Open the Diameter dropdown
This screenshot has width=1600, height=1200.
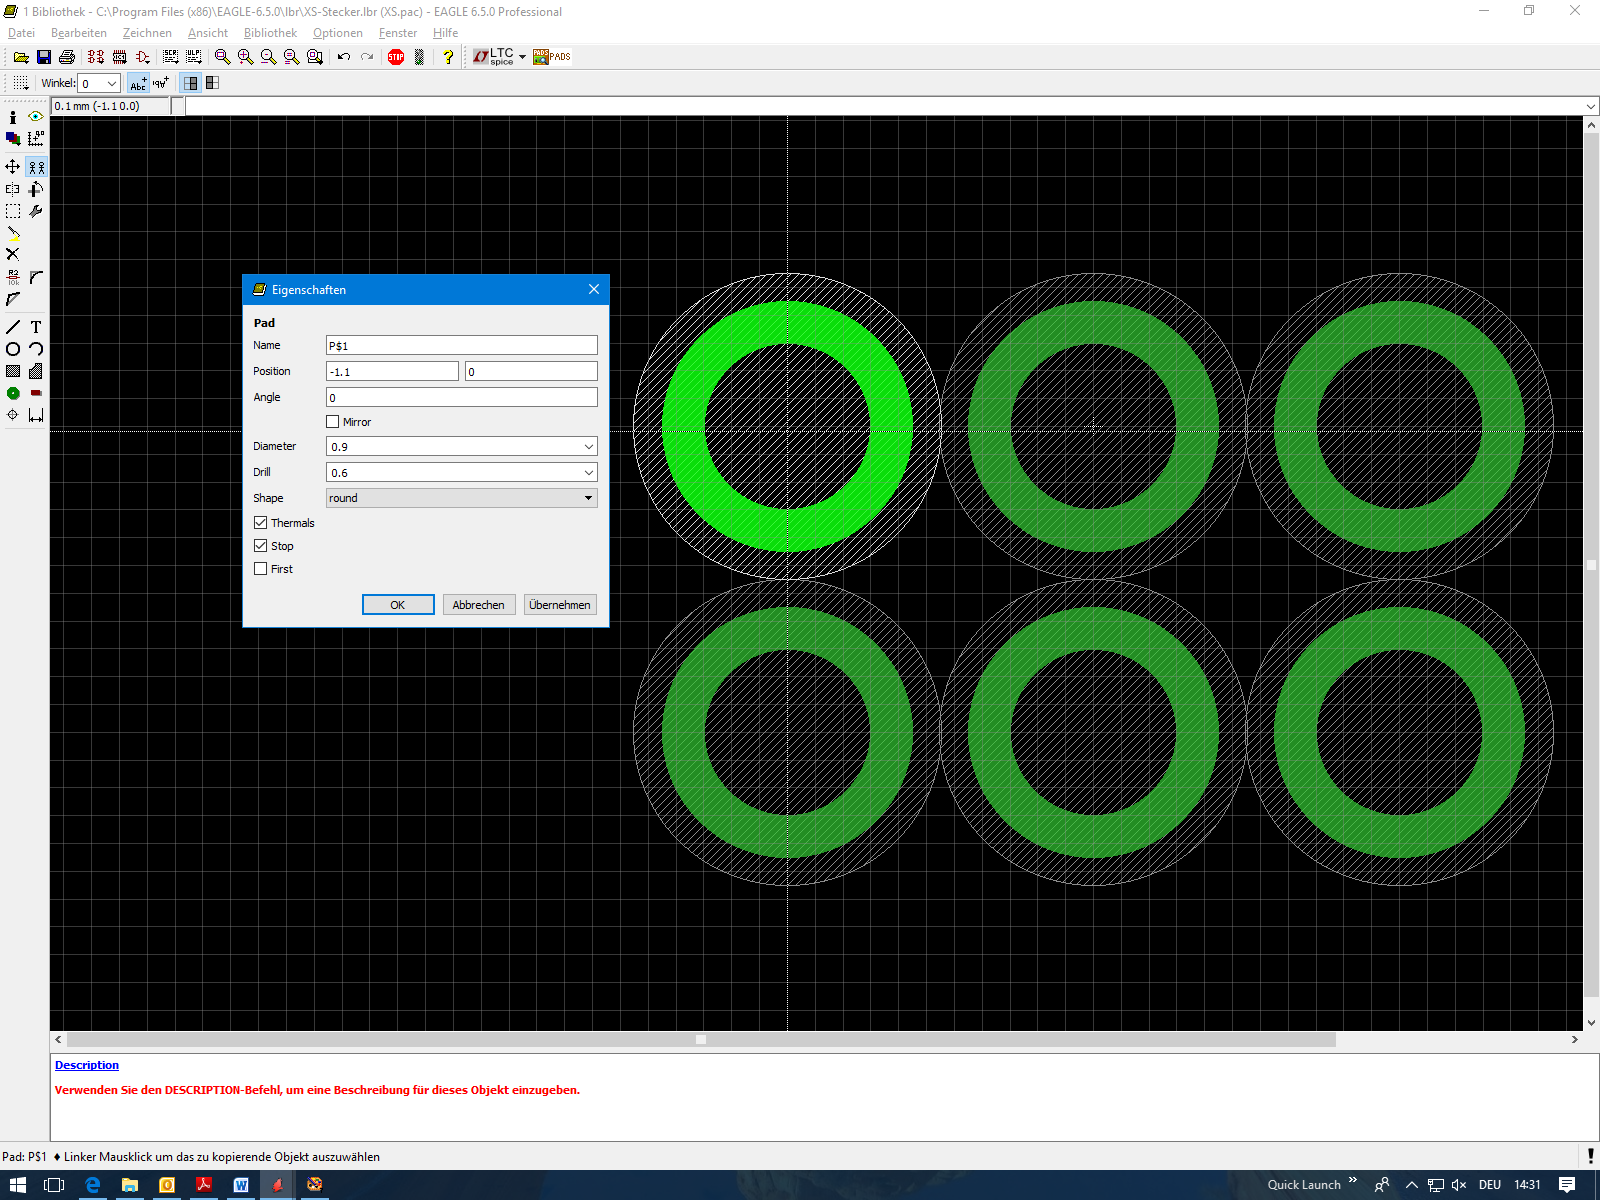coord(589,447)
